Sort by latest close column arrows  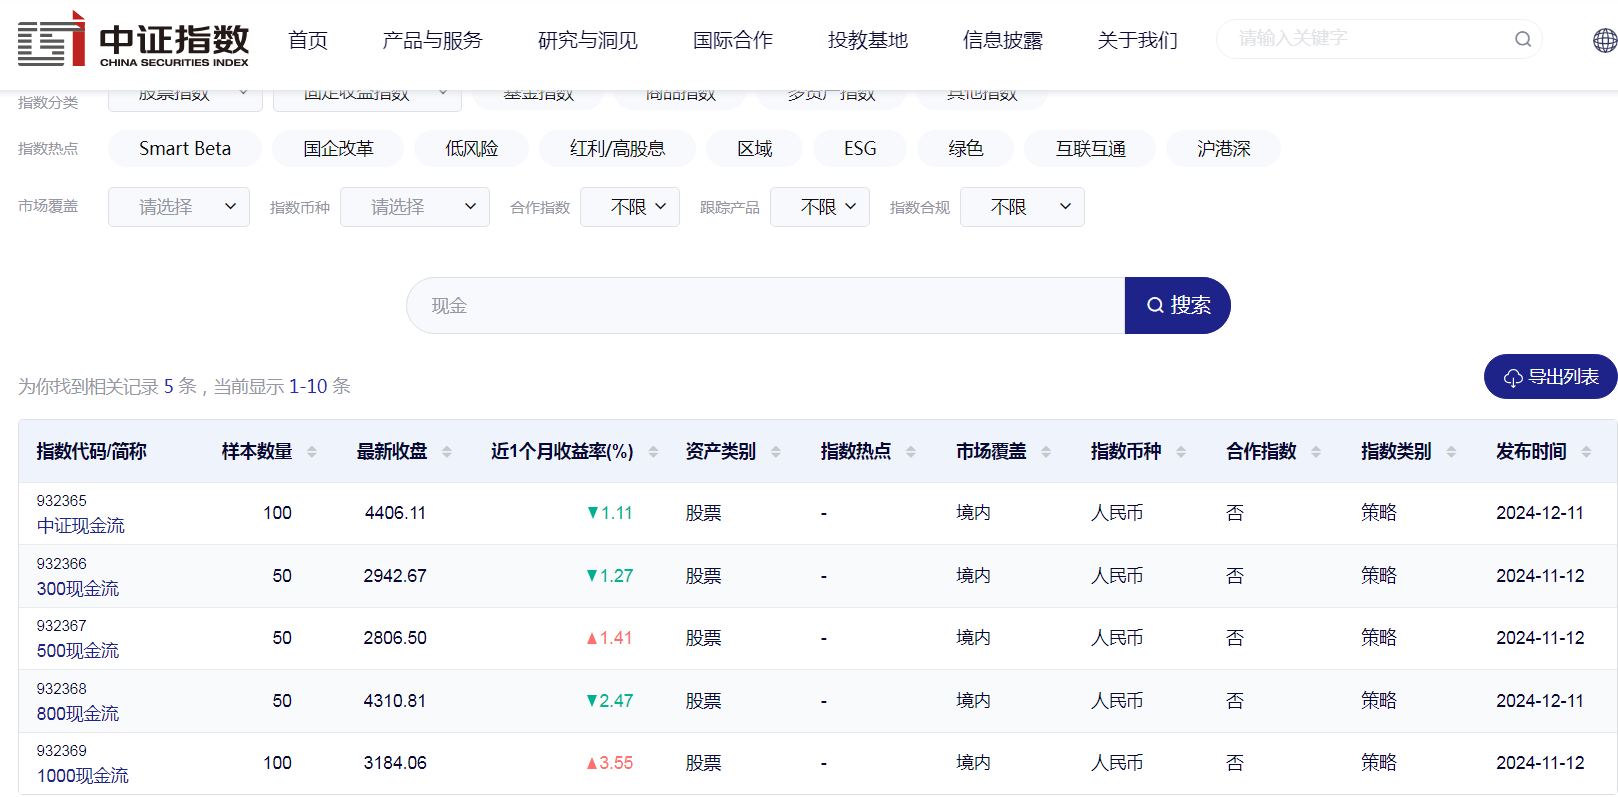tap(447, 452)
